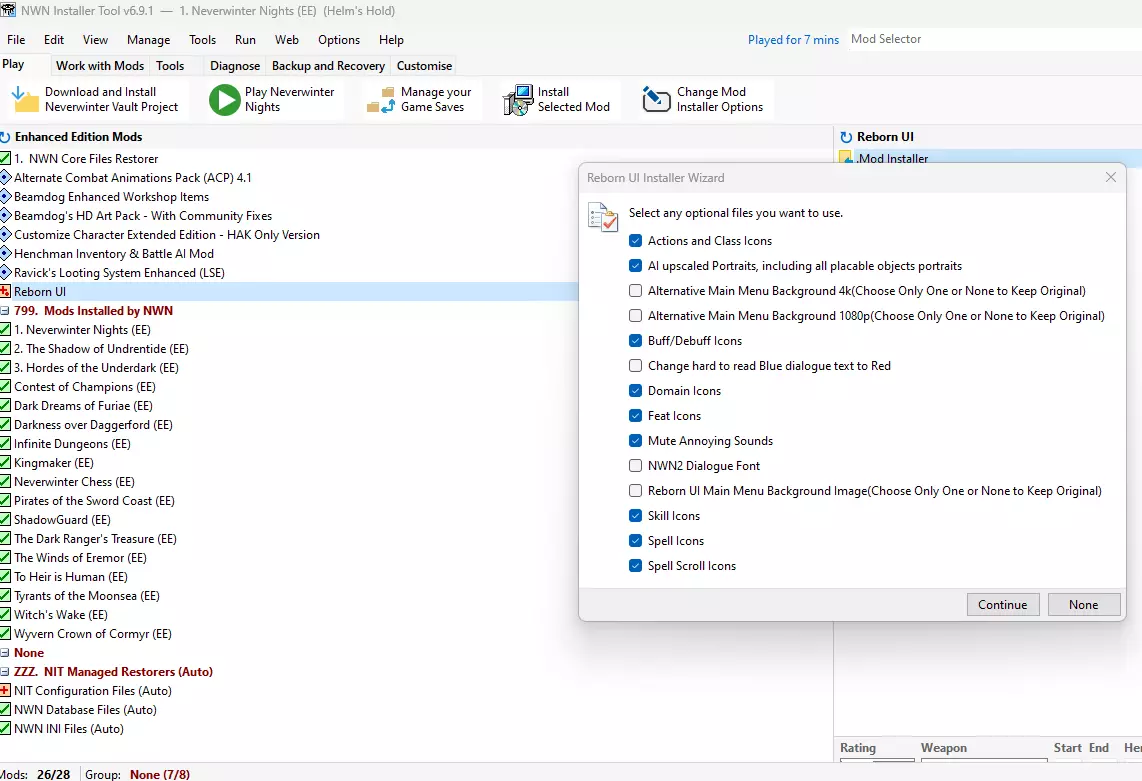The height and width of the screenshot is (781, 1142).
Task: Click the Install Selected Mod icon
Action: (518, 99)
